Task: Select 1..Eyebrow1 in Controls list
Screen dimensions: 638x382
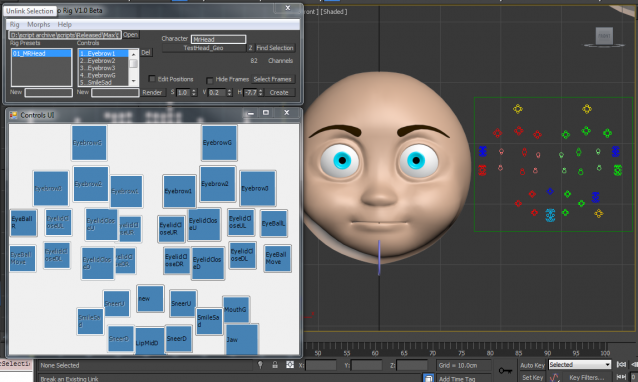Action: click(x=104, y=53)
